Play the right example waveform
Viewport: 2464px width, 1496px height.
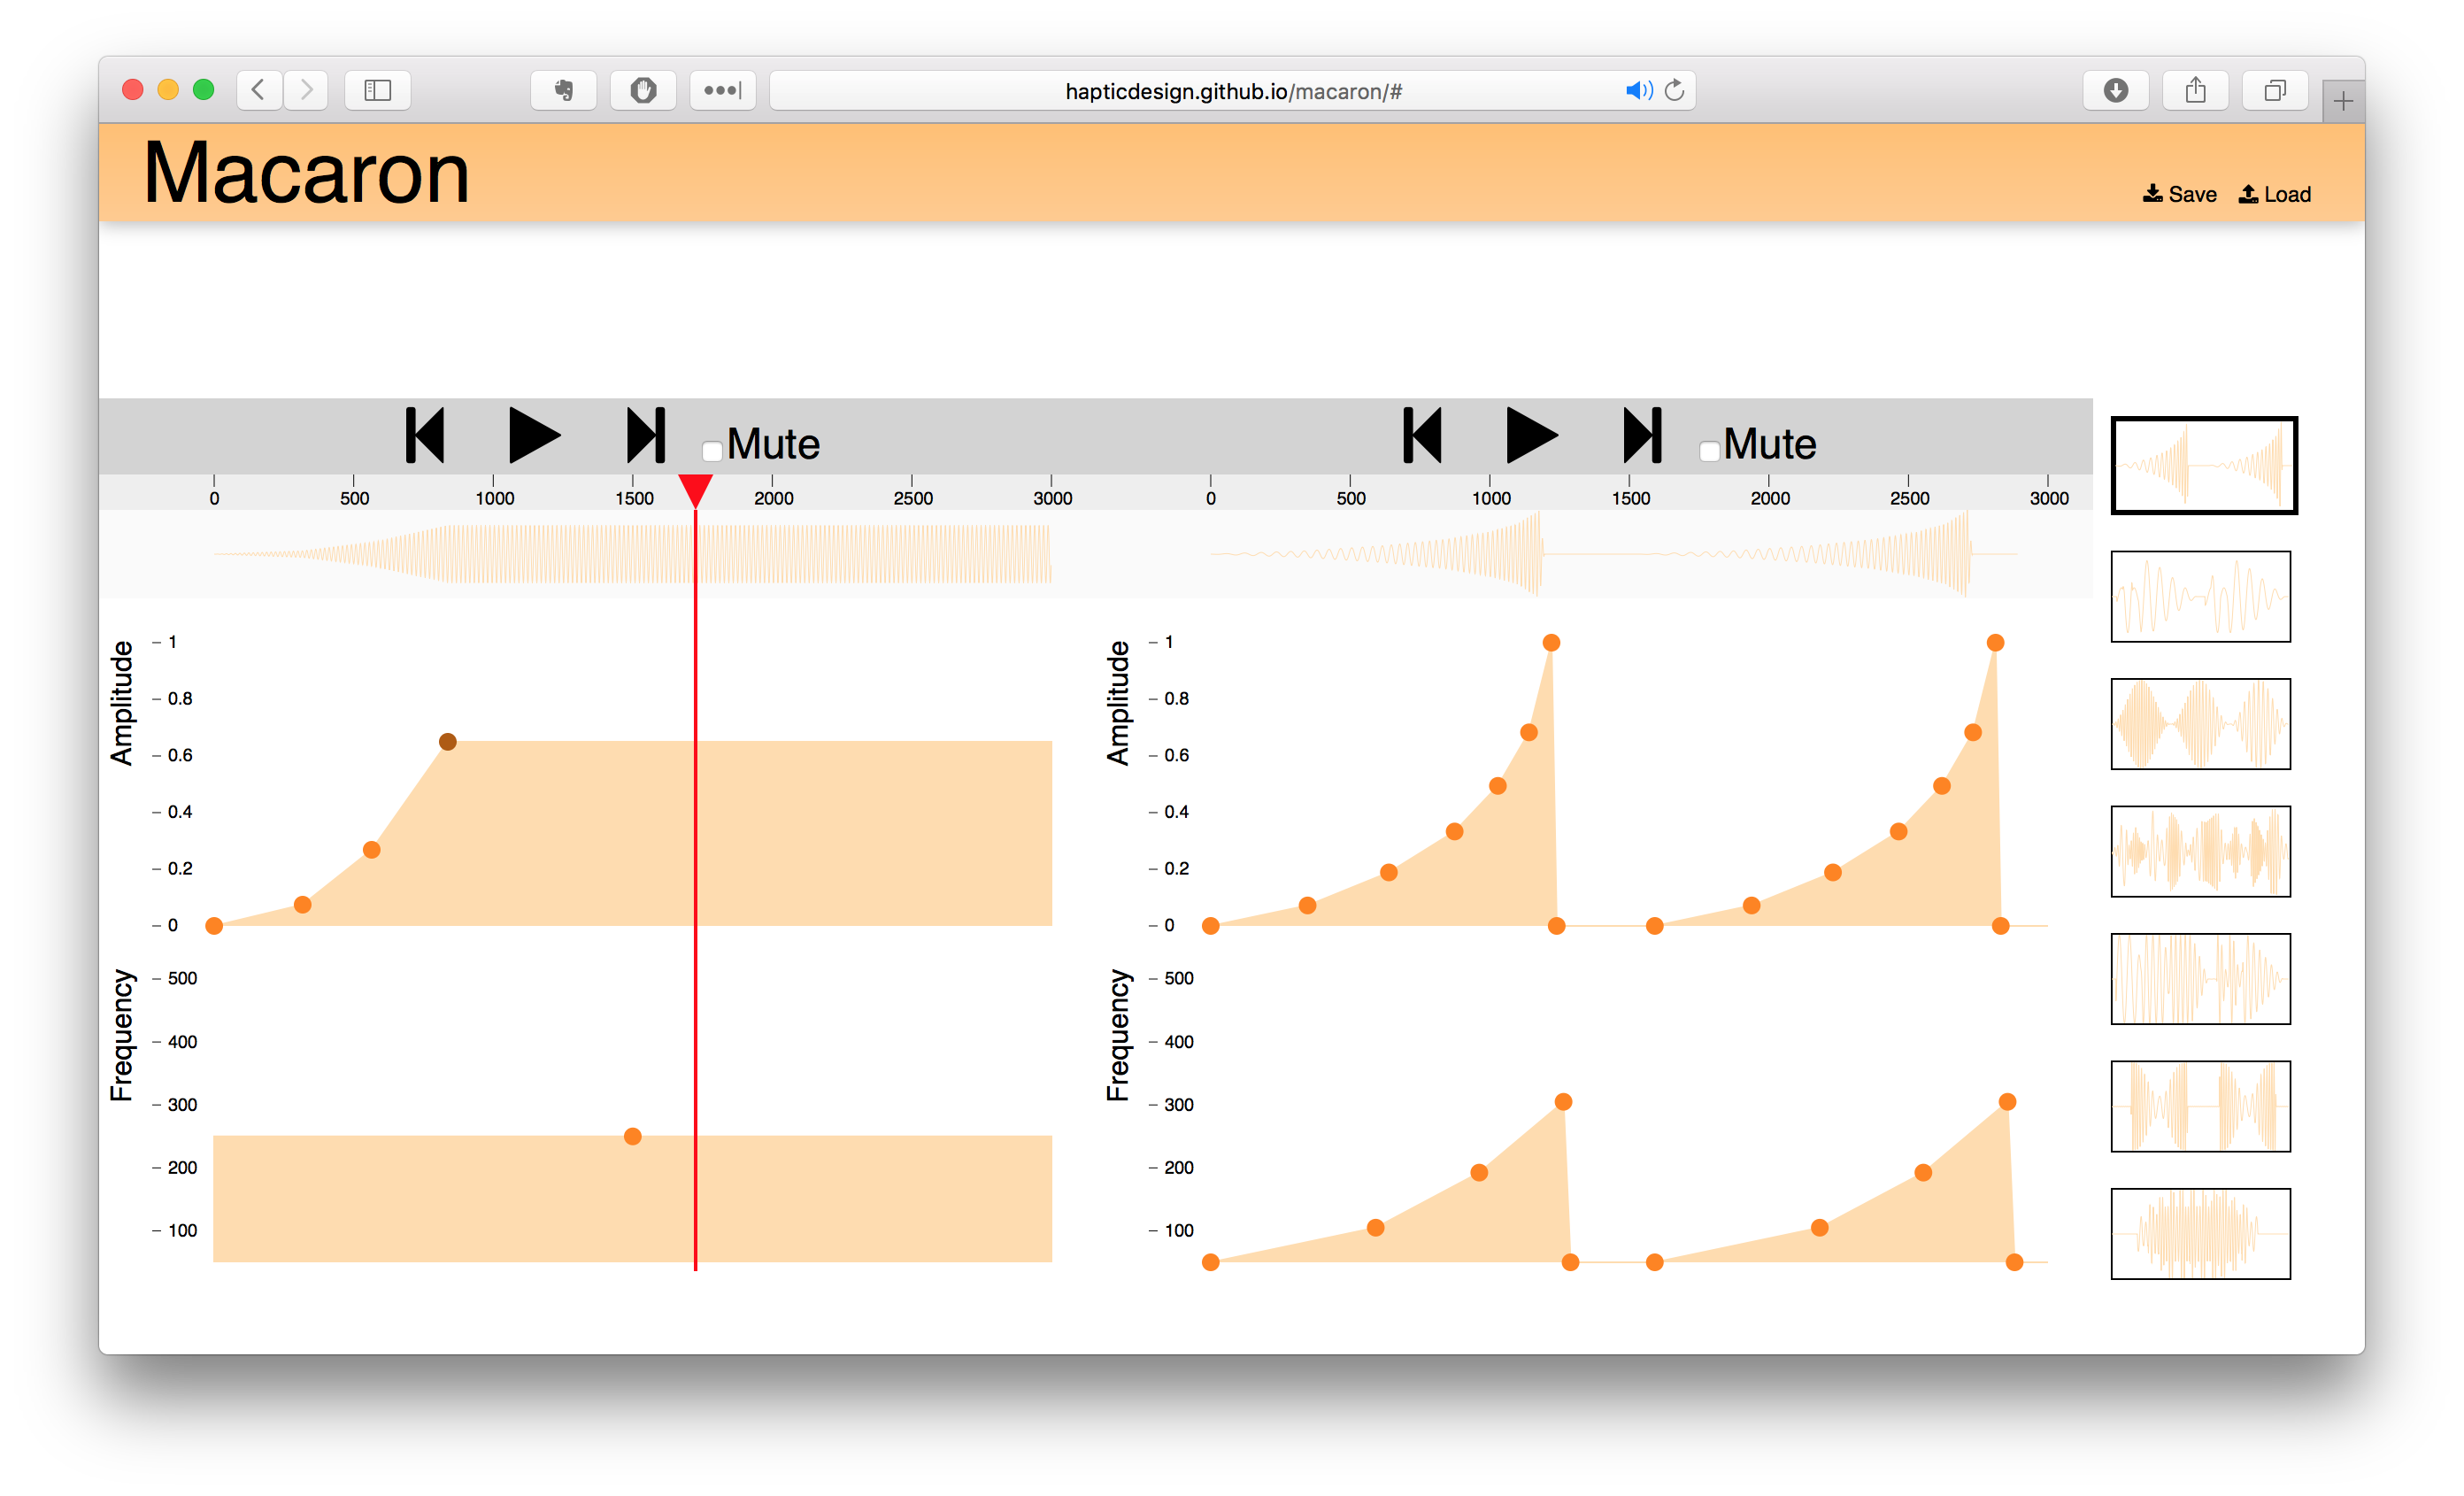tap(1532, 435)
